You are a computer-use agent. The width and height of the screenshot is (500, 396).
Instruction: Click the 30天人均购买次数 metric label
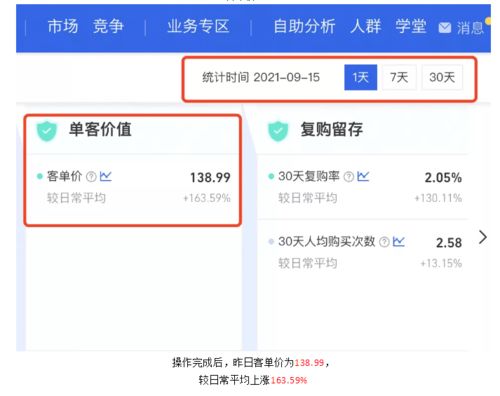tap(327, 241)
